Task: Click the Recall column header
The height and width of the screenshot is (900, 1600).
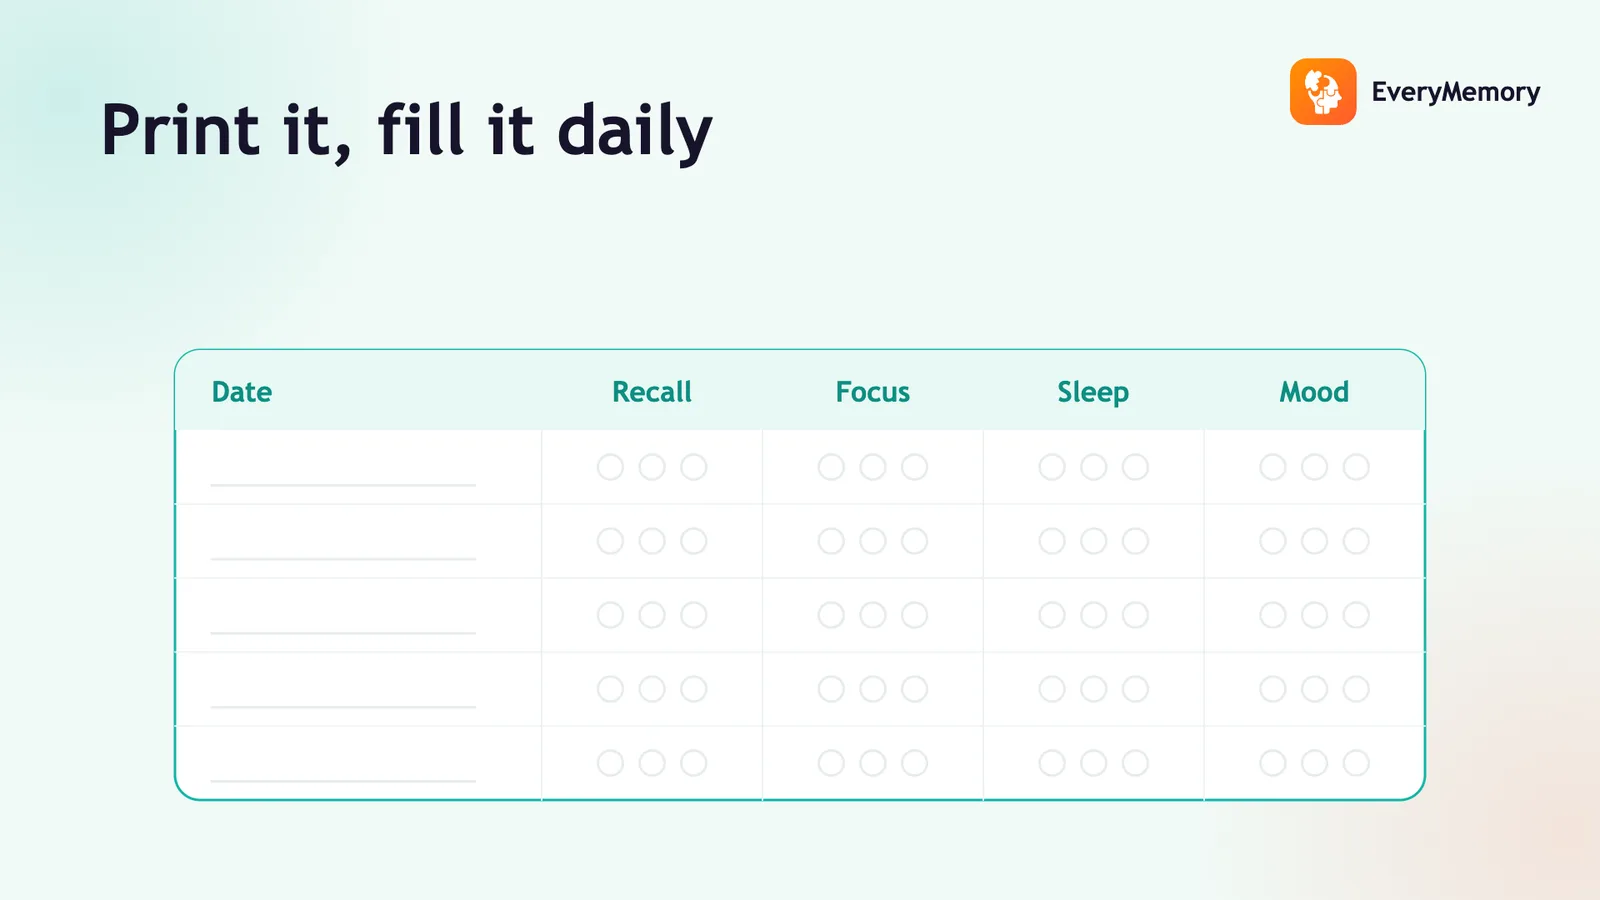Action: pos(652,392)
